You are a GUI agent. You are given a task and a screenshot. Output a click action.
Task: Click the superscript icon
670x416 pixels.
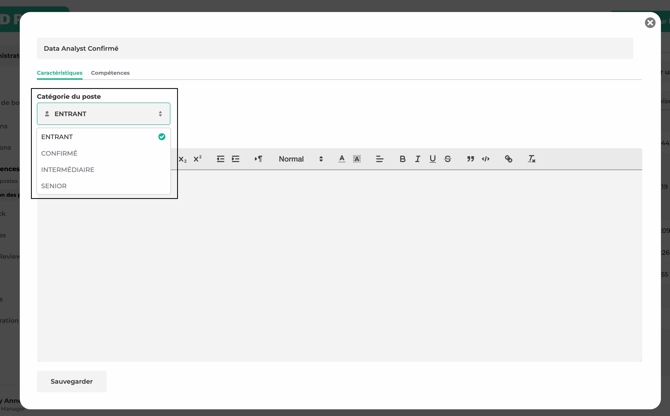click(197, 159)
